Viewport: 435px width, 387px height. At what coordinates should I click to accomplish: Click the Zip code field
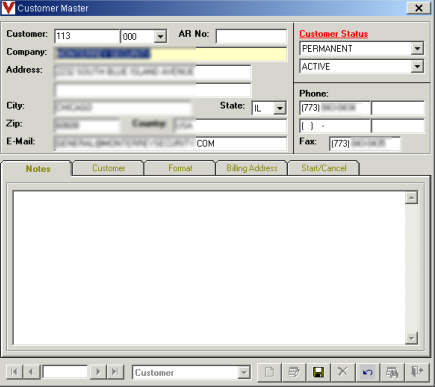[x=87, y=126]
